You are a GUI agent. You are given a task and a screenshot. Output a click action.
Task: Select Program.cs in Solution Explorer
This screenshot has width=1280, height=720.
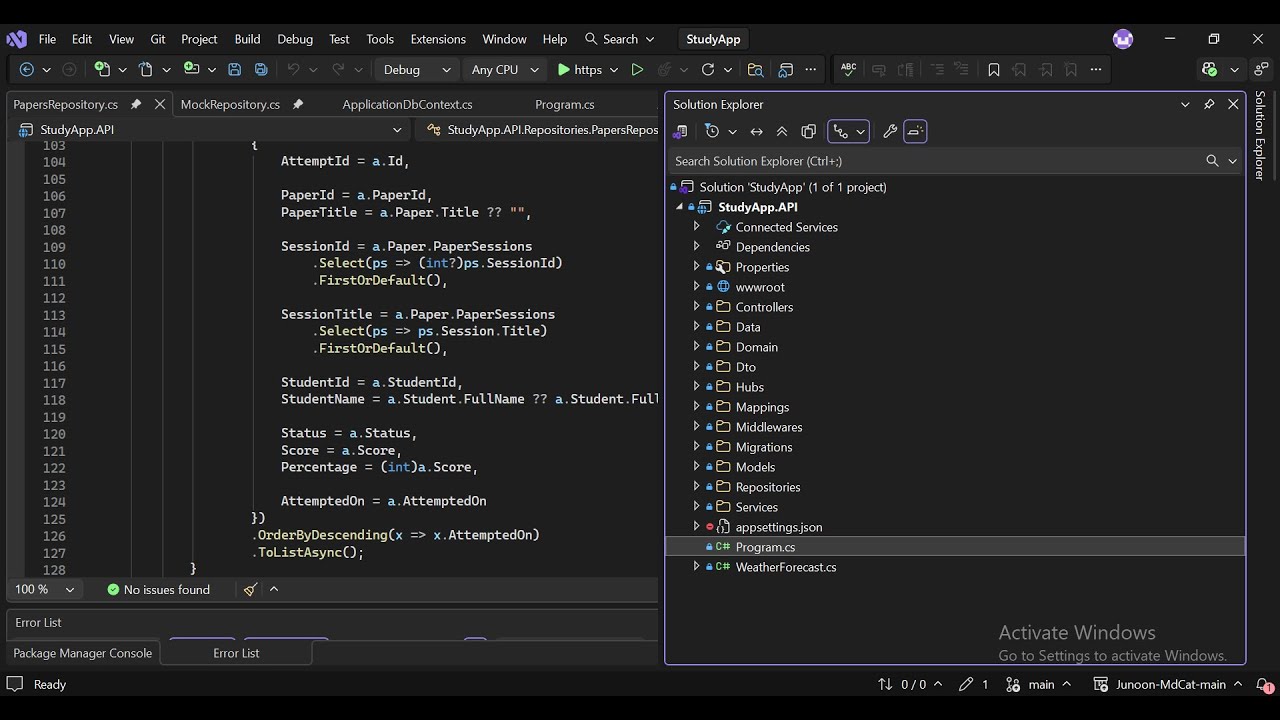(x=765, y=547)
